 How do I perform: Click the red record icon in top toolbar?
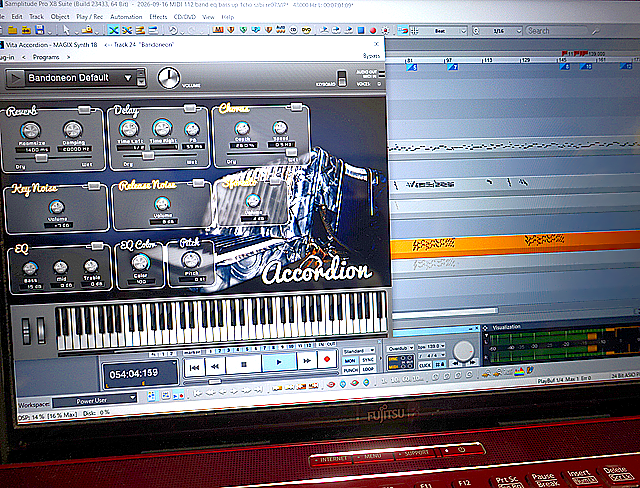click(373, 30)
